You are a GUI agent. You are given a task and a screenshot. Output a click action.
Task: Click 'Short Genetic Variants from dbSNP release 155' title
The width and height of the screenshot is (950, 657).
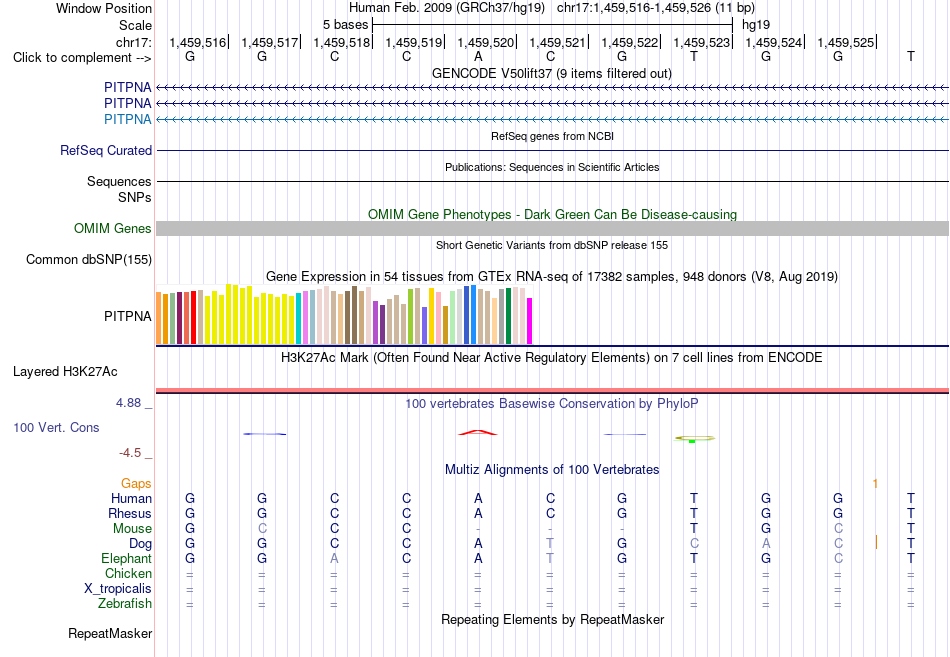(552, 245)
